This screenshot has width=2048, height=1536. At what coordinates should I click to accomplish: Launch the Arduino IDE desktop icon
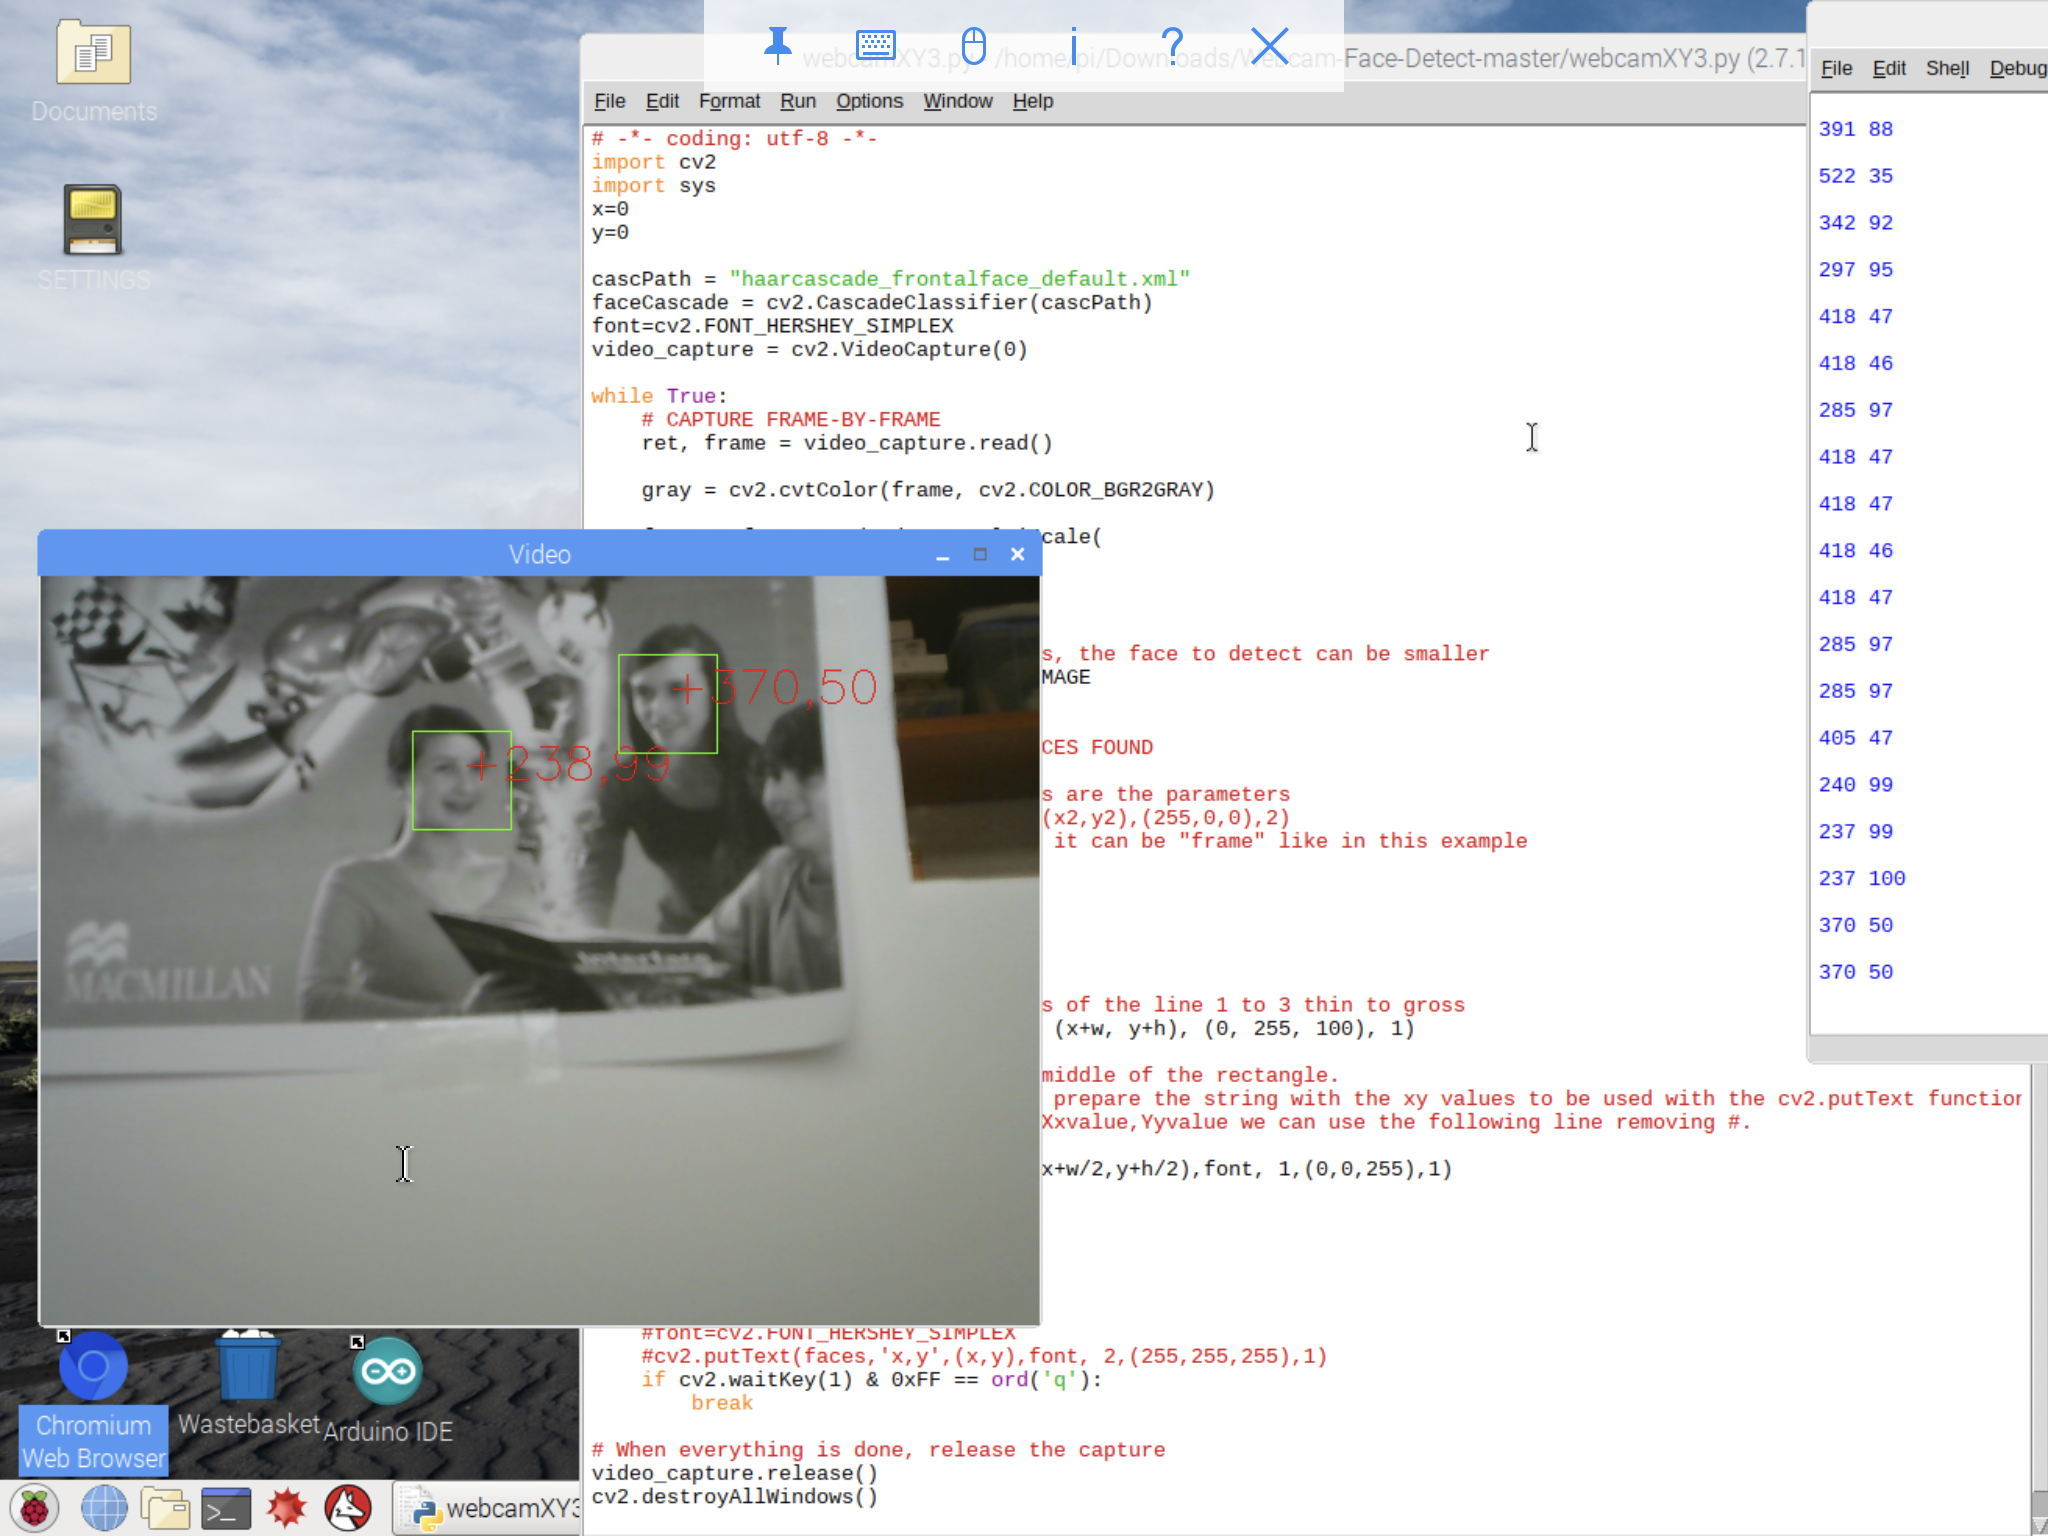(x=388, y=1391)
